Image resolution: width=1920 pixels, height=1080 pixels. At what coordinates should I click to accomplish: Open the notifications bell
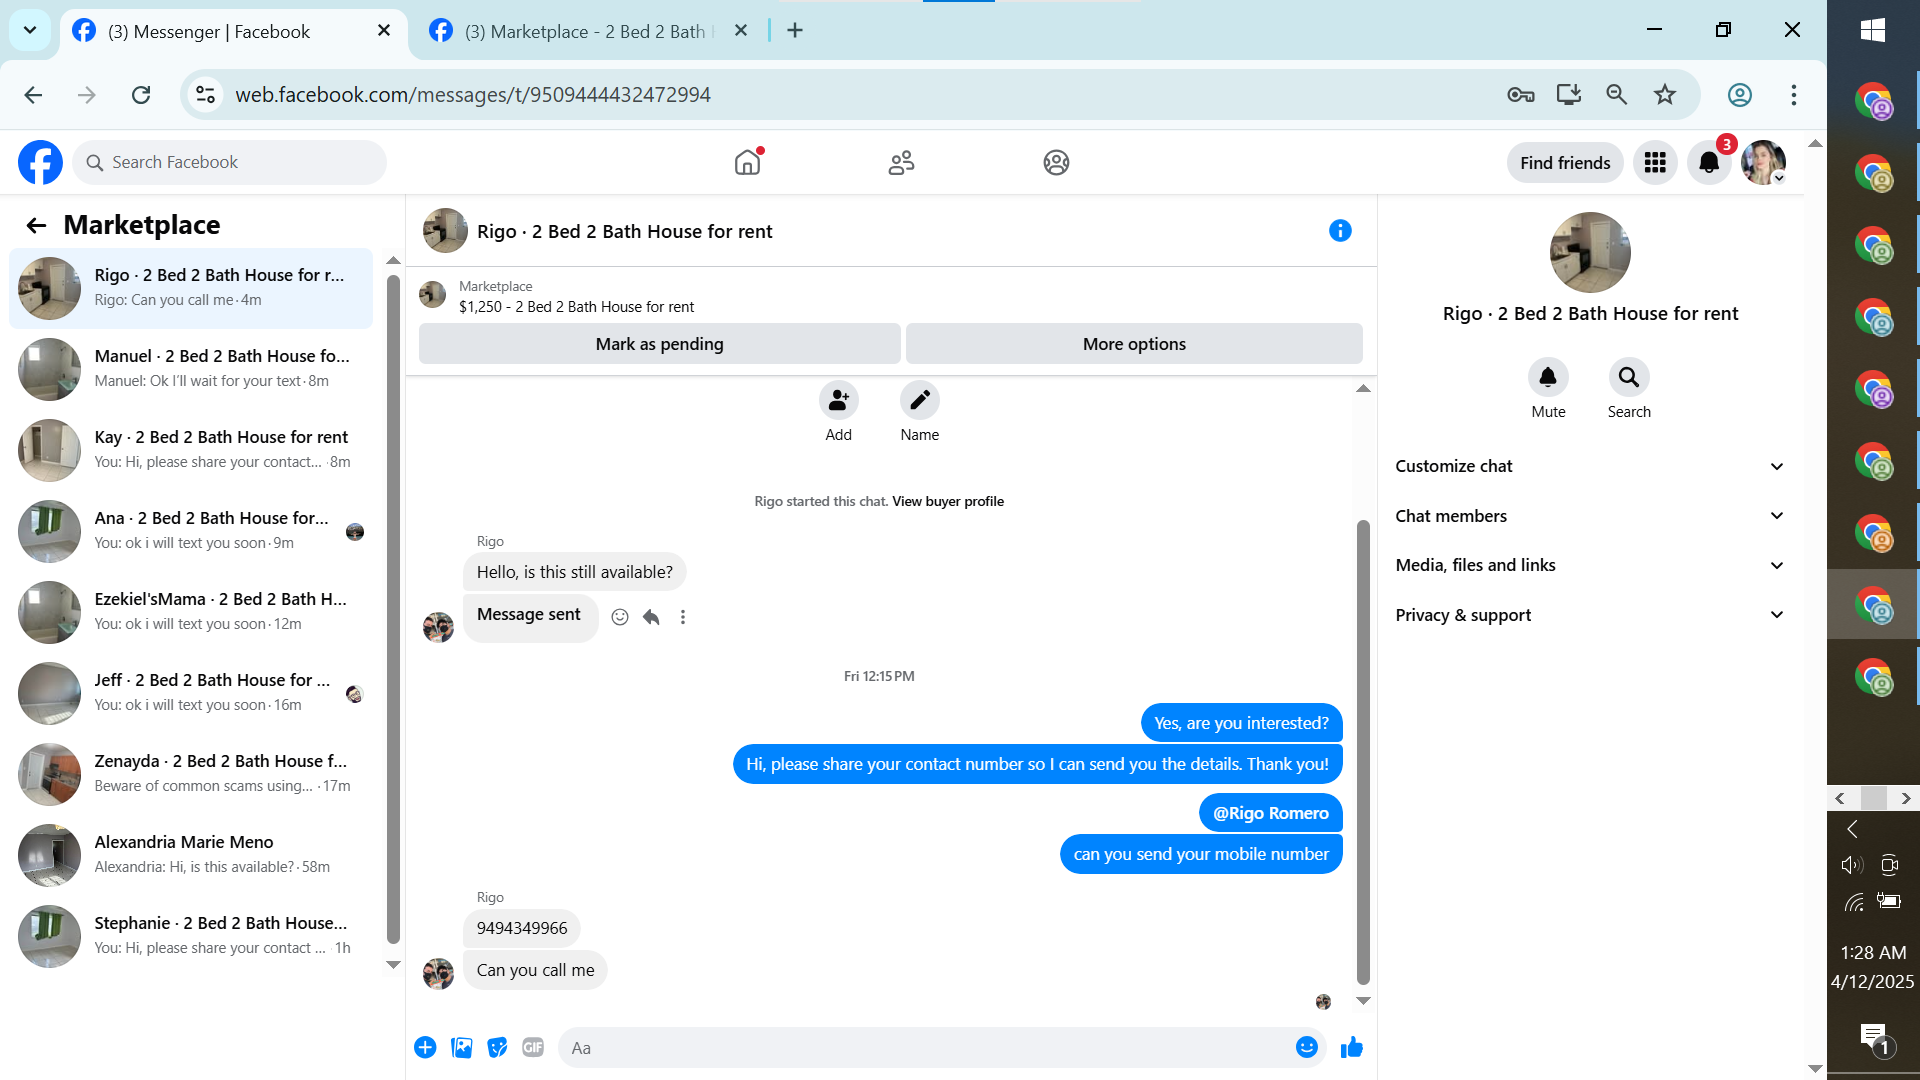tap(1709, 162)
